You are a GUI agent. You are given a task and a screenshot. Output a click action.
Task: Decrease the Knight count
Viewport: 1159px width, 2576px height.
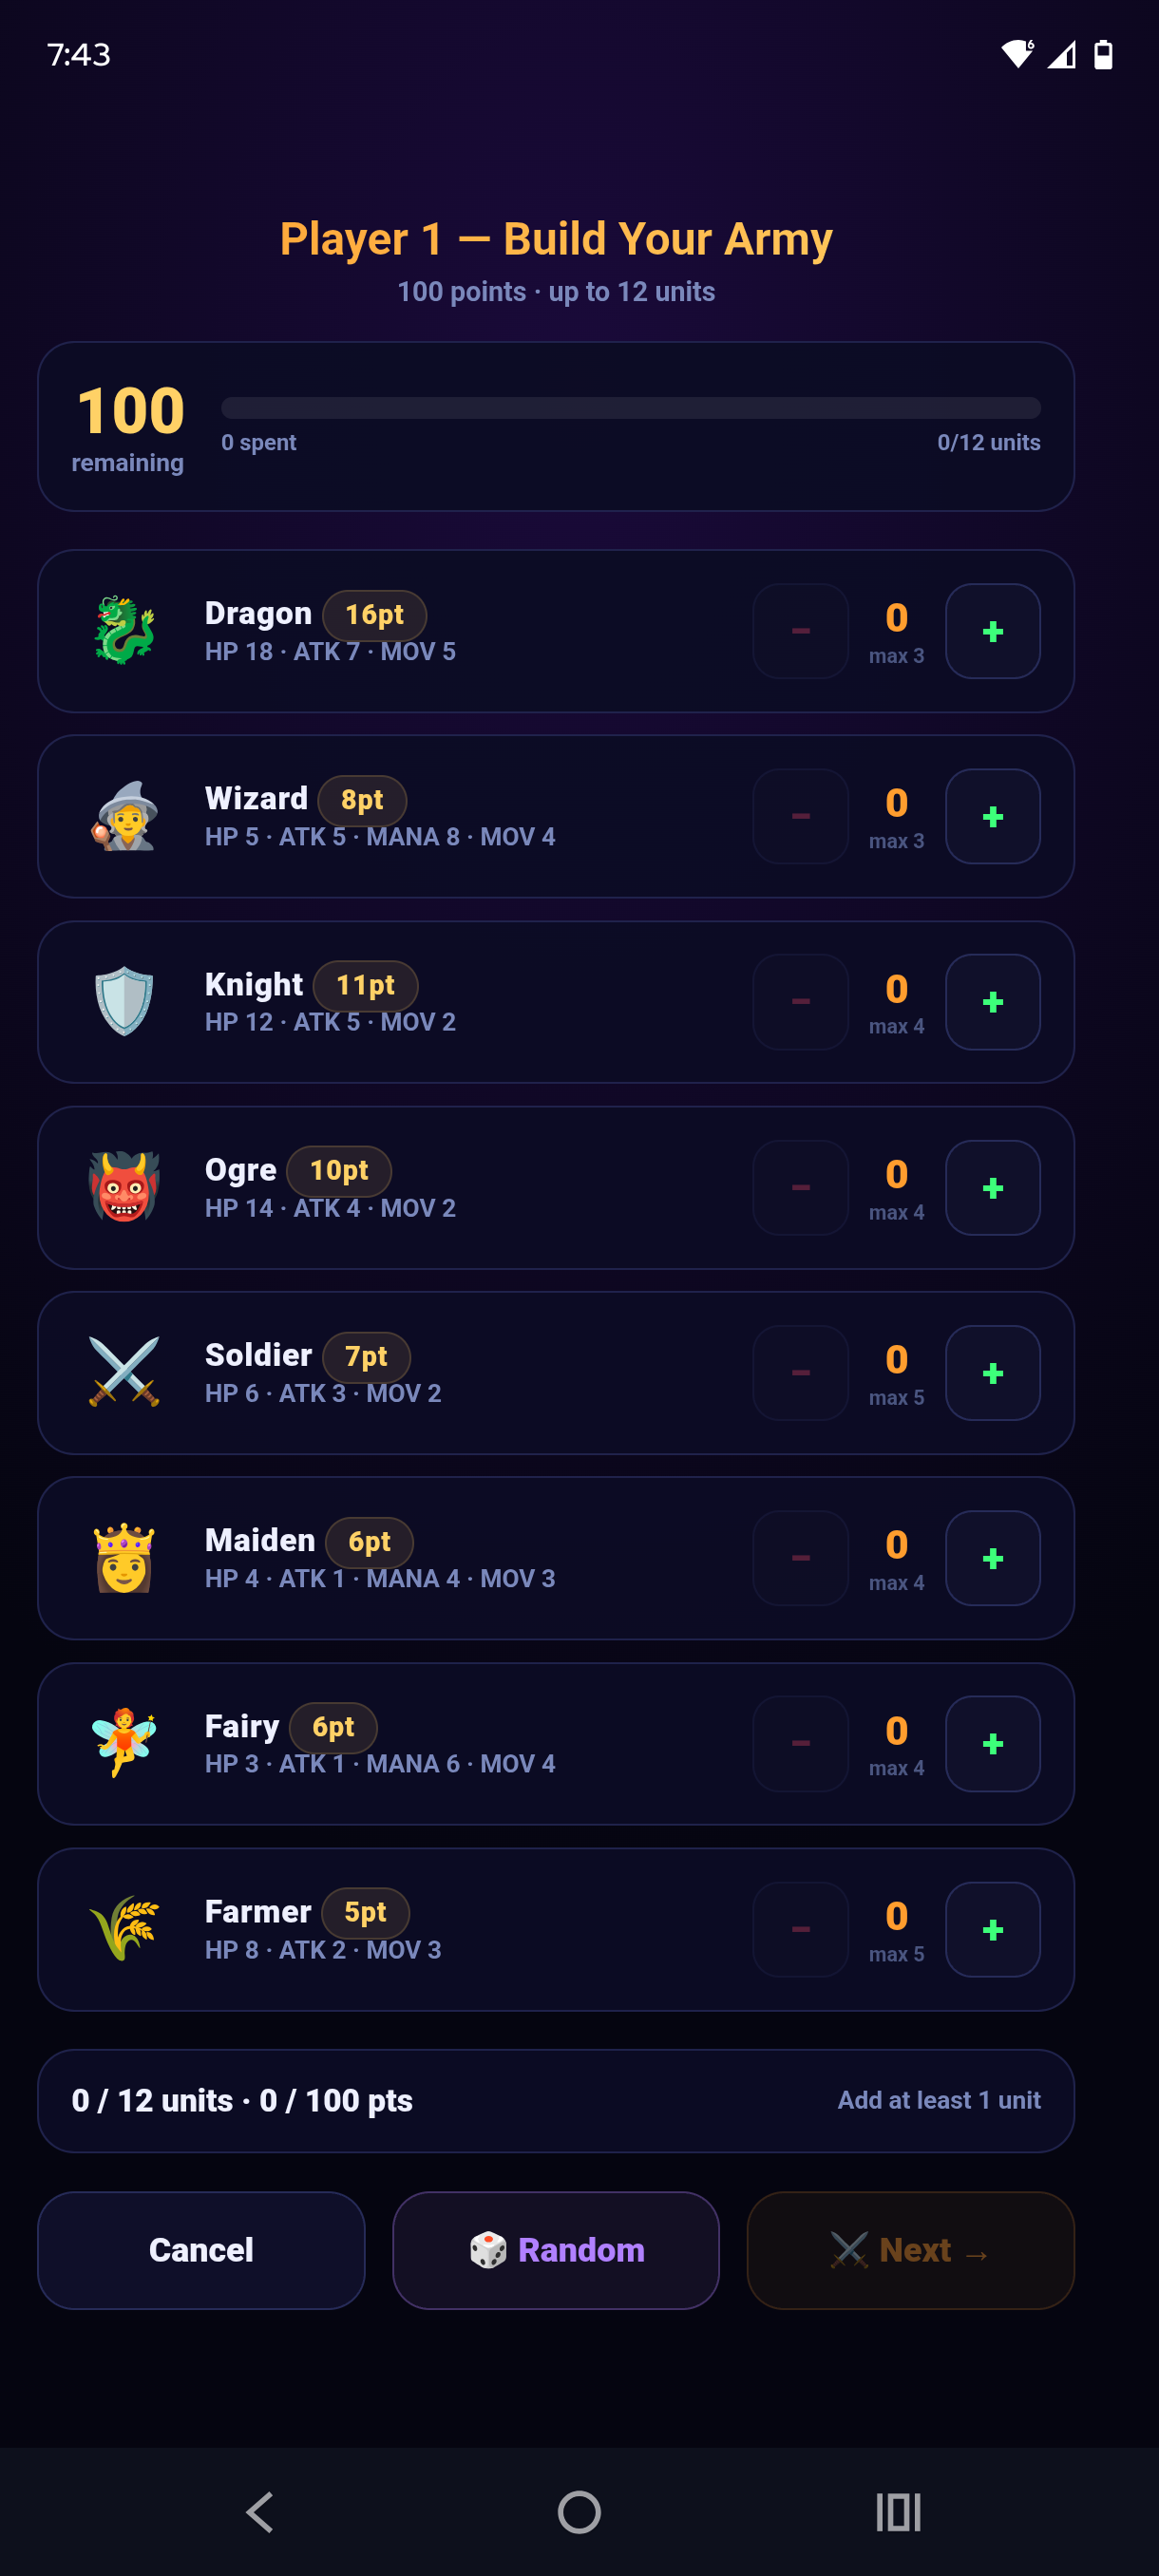799,1003
